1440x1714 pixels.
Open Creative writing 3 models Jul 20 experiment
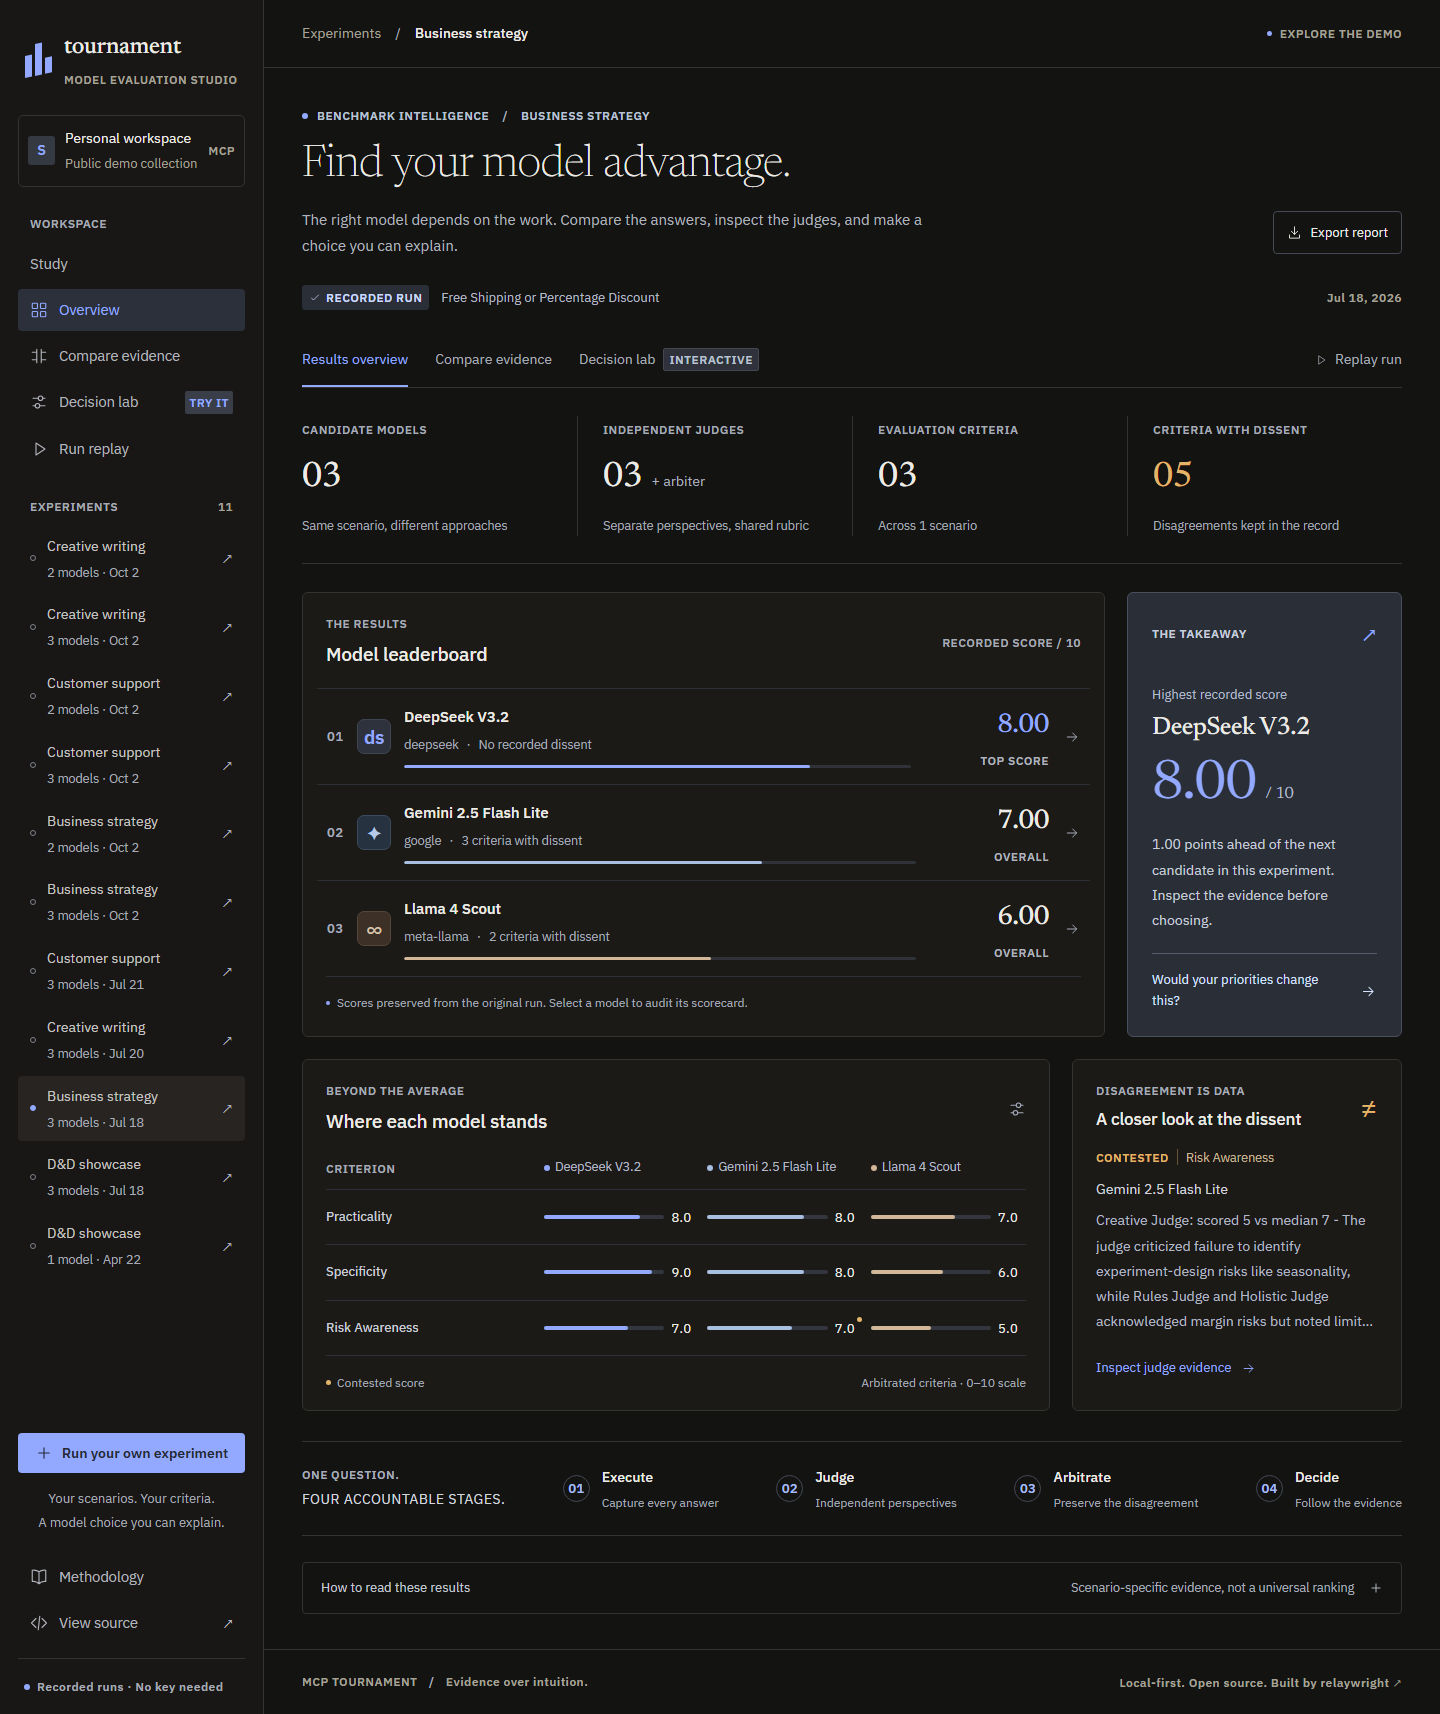coord(131,1040)
